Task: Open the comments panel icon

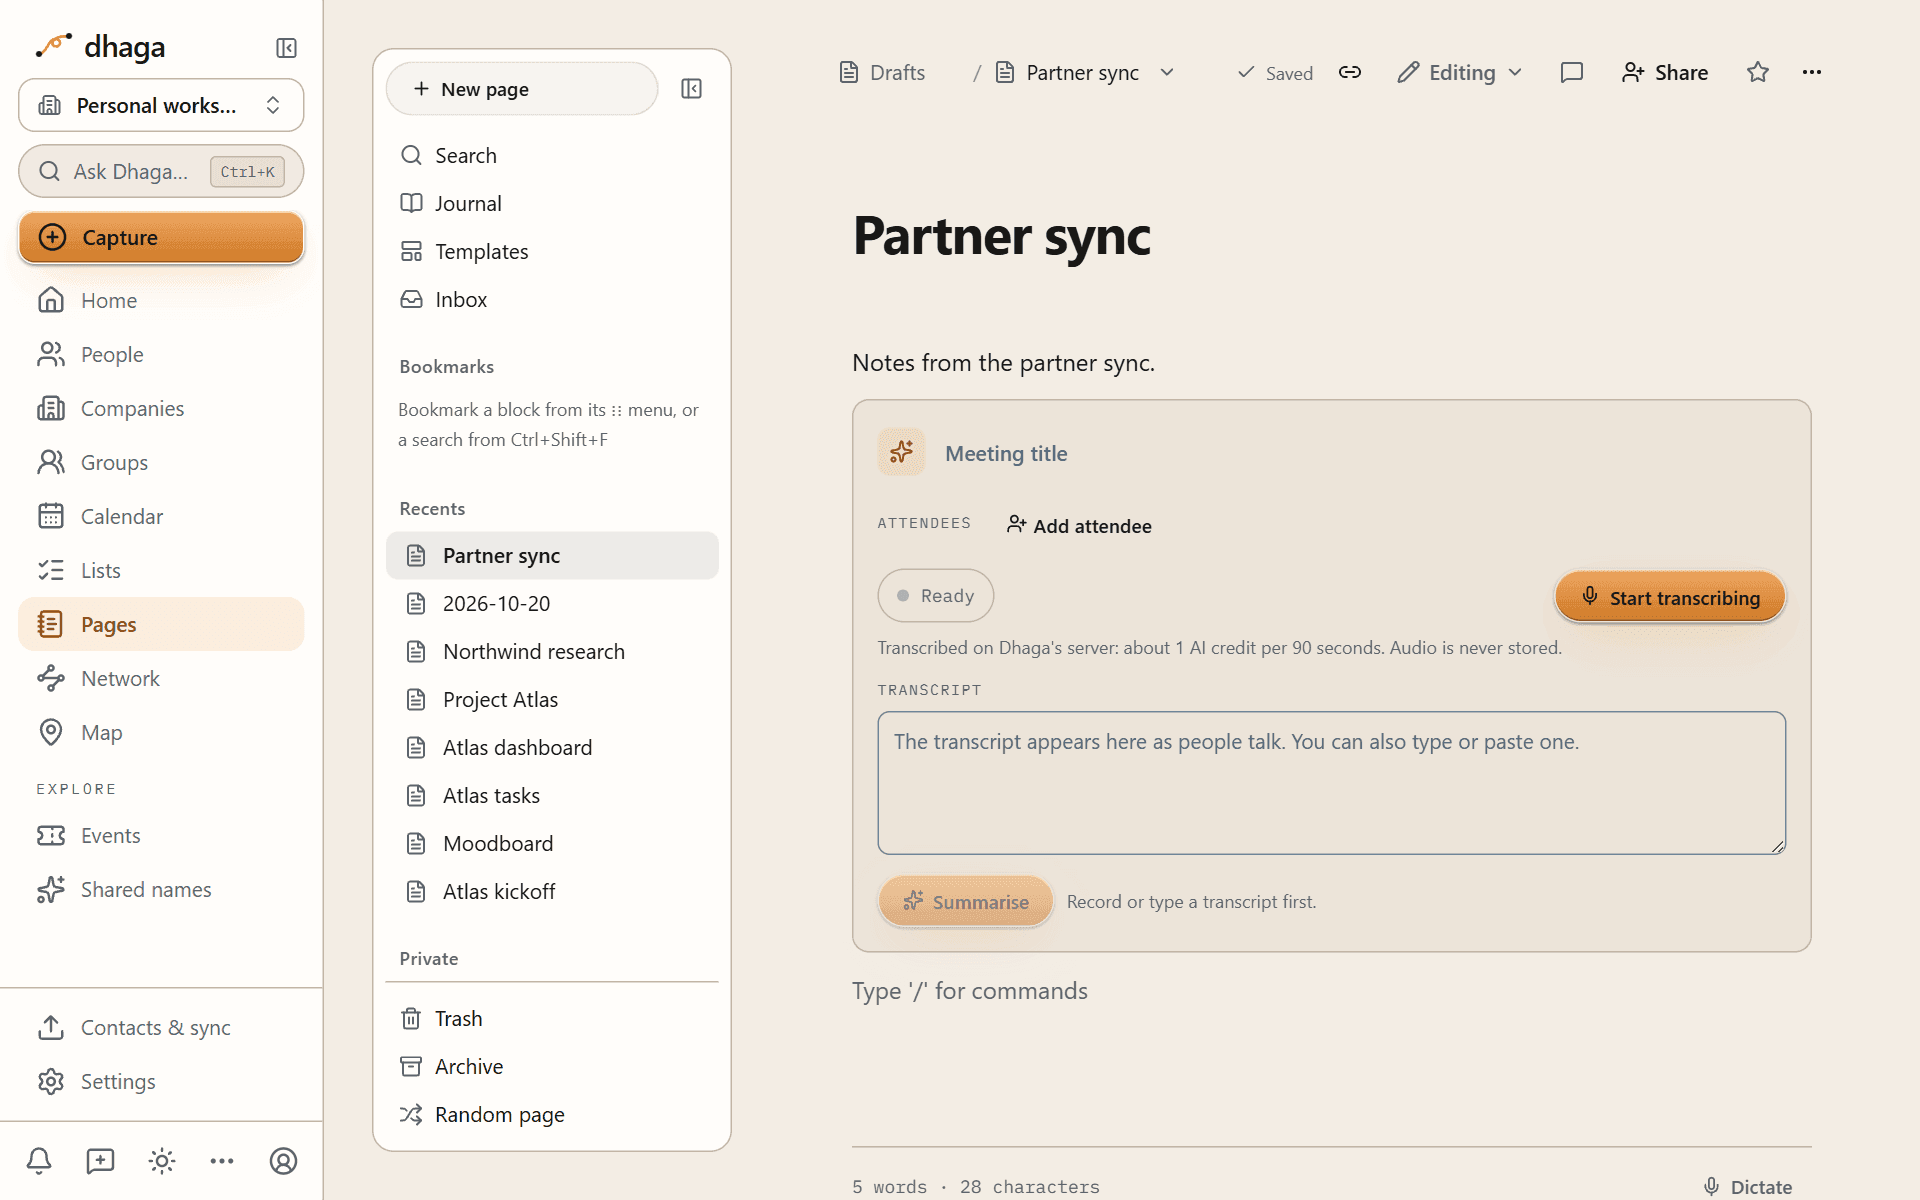Action: 1572,72
